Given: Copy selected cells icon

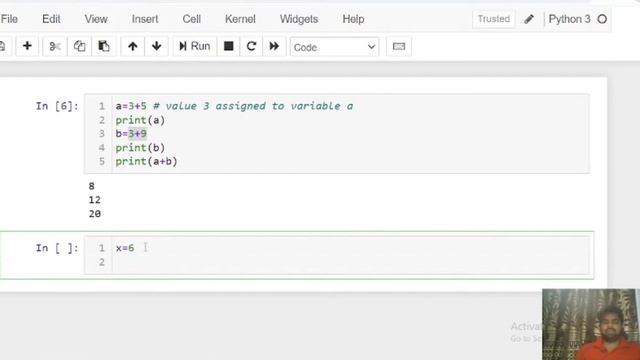Looking at the screenshot, I should 79,46.
